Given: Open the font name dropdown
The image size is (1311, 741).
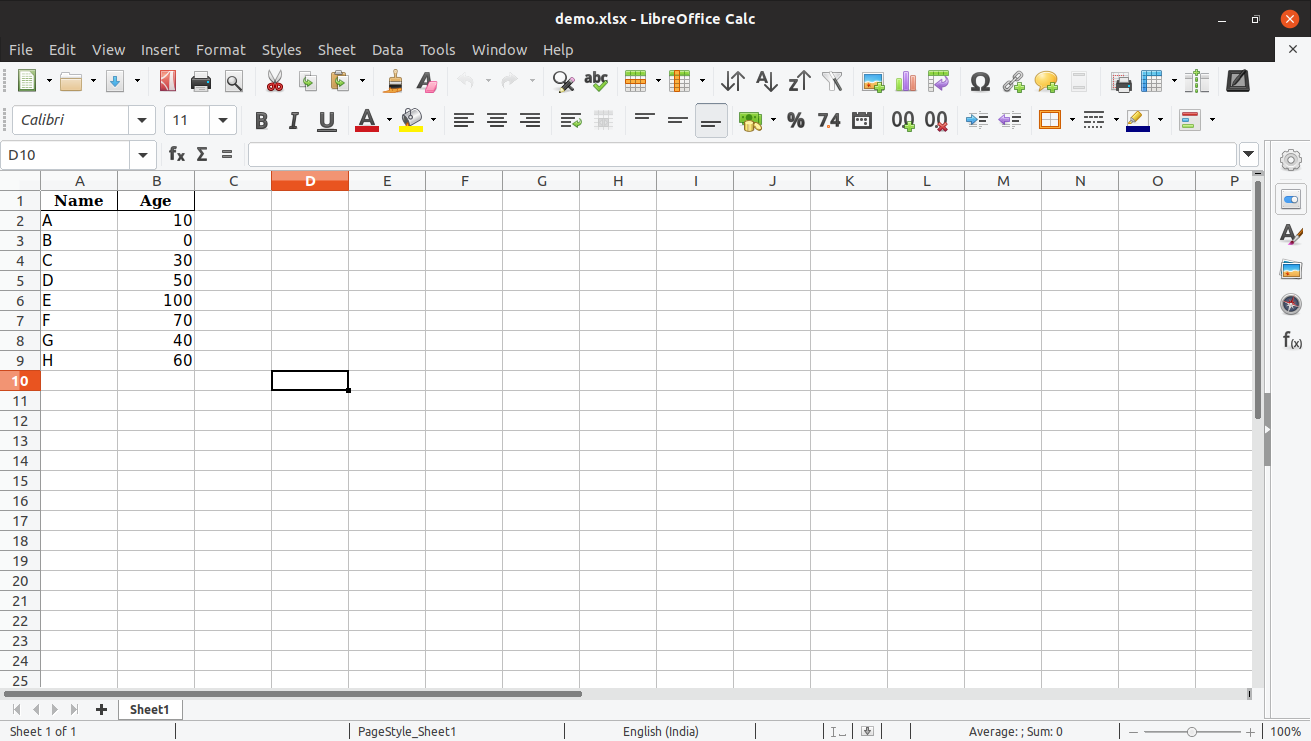Looking at the screenshot, I should 141,120.
